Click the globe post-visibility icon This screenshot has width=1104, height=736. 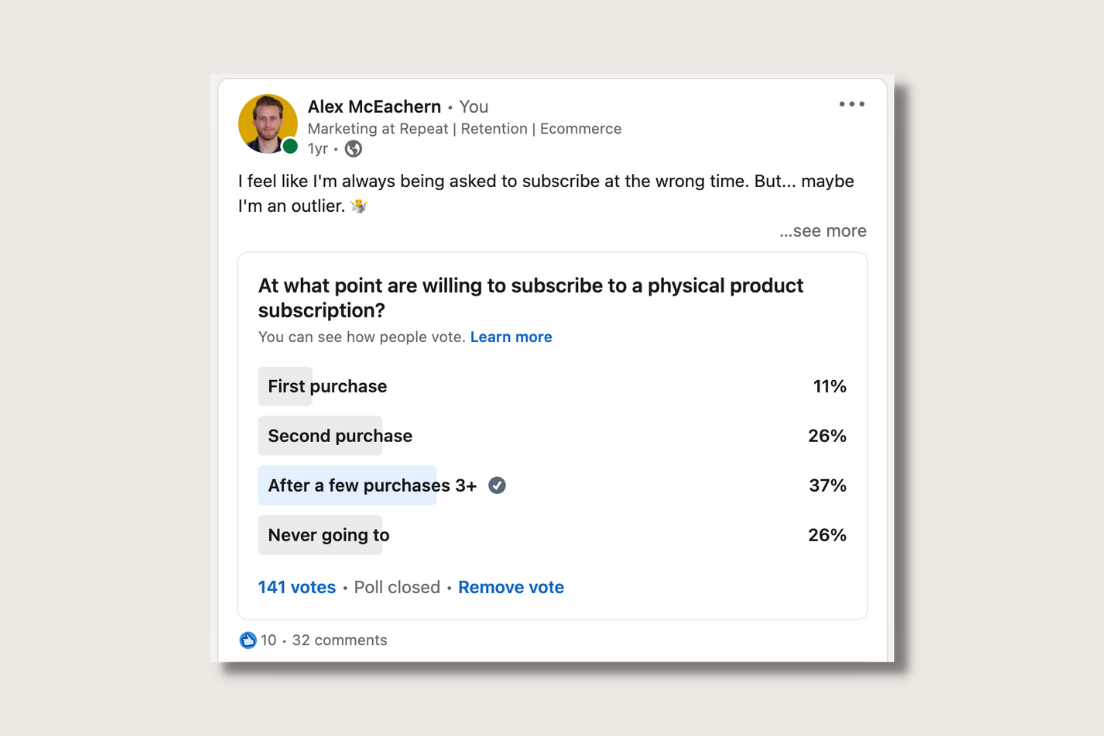tap(352, 148)
